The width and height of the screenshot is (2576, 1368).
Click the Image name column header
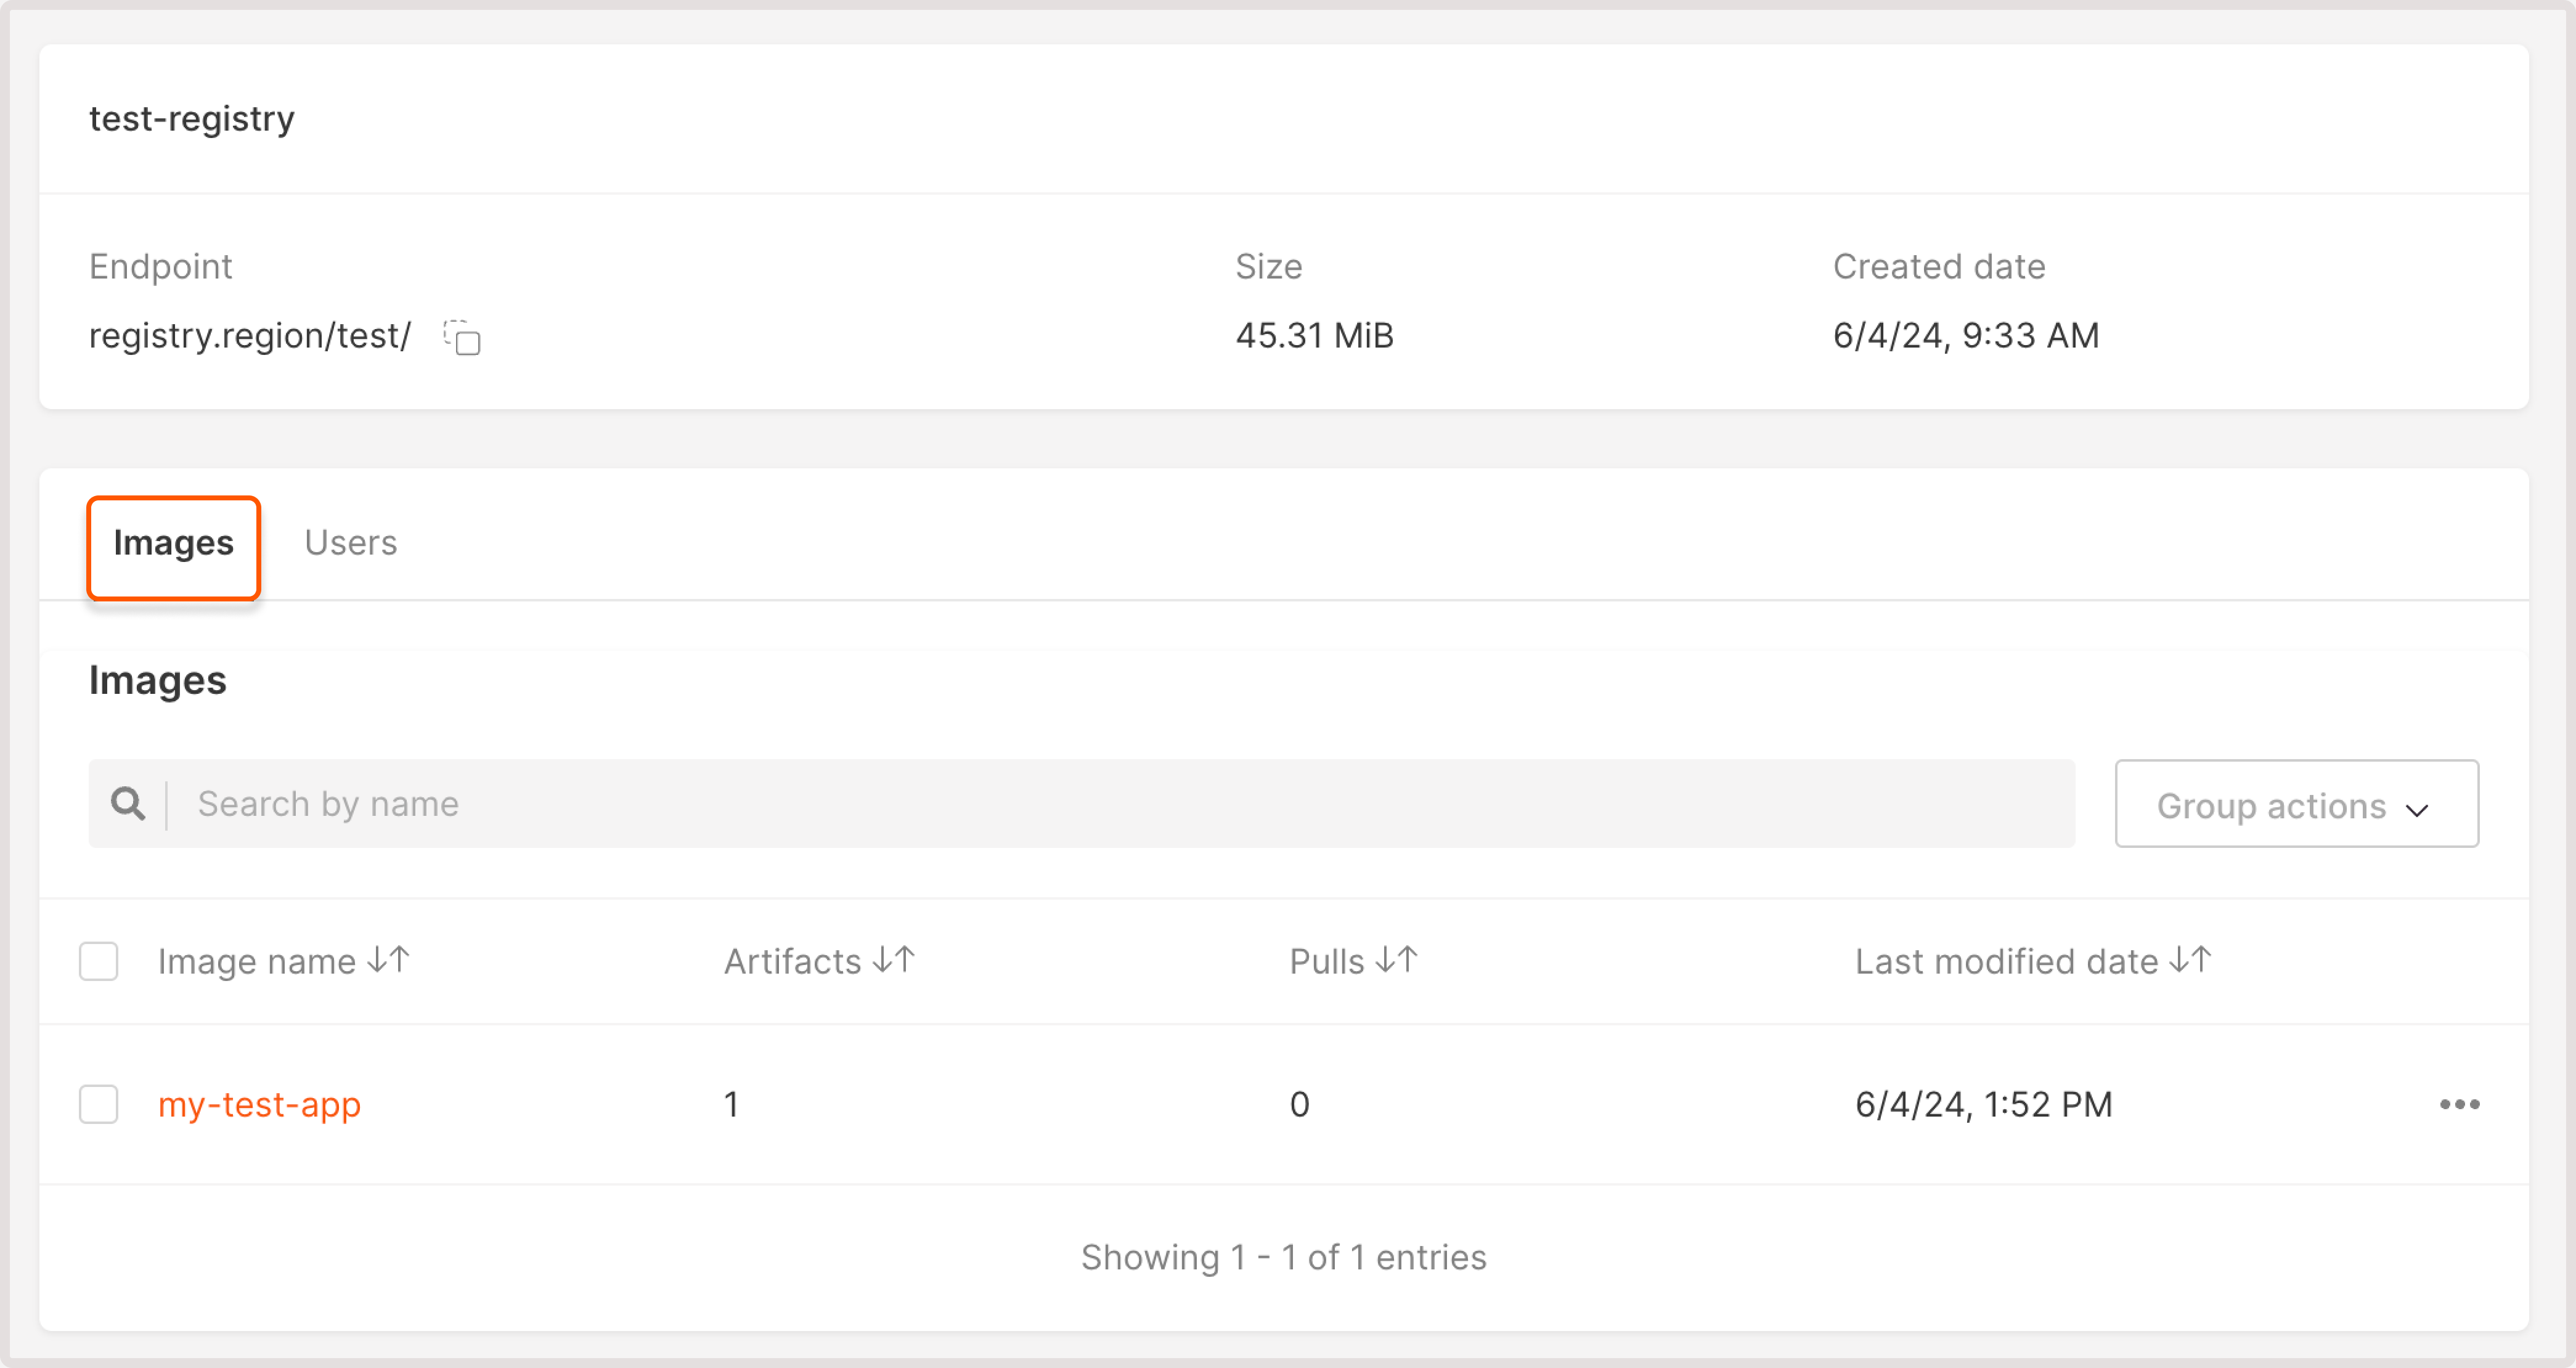tap(257, 961)
